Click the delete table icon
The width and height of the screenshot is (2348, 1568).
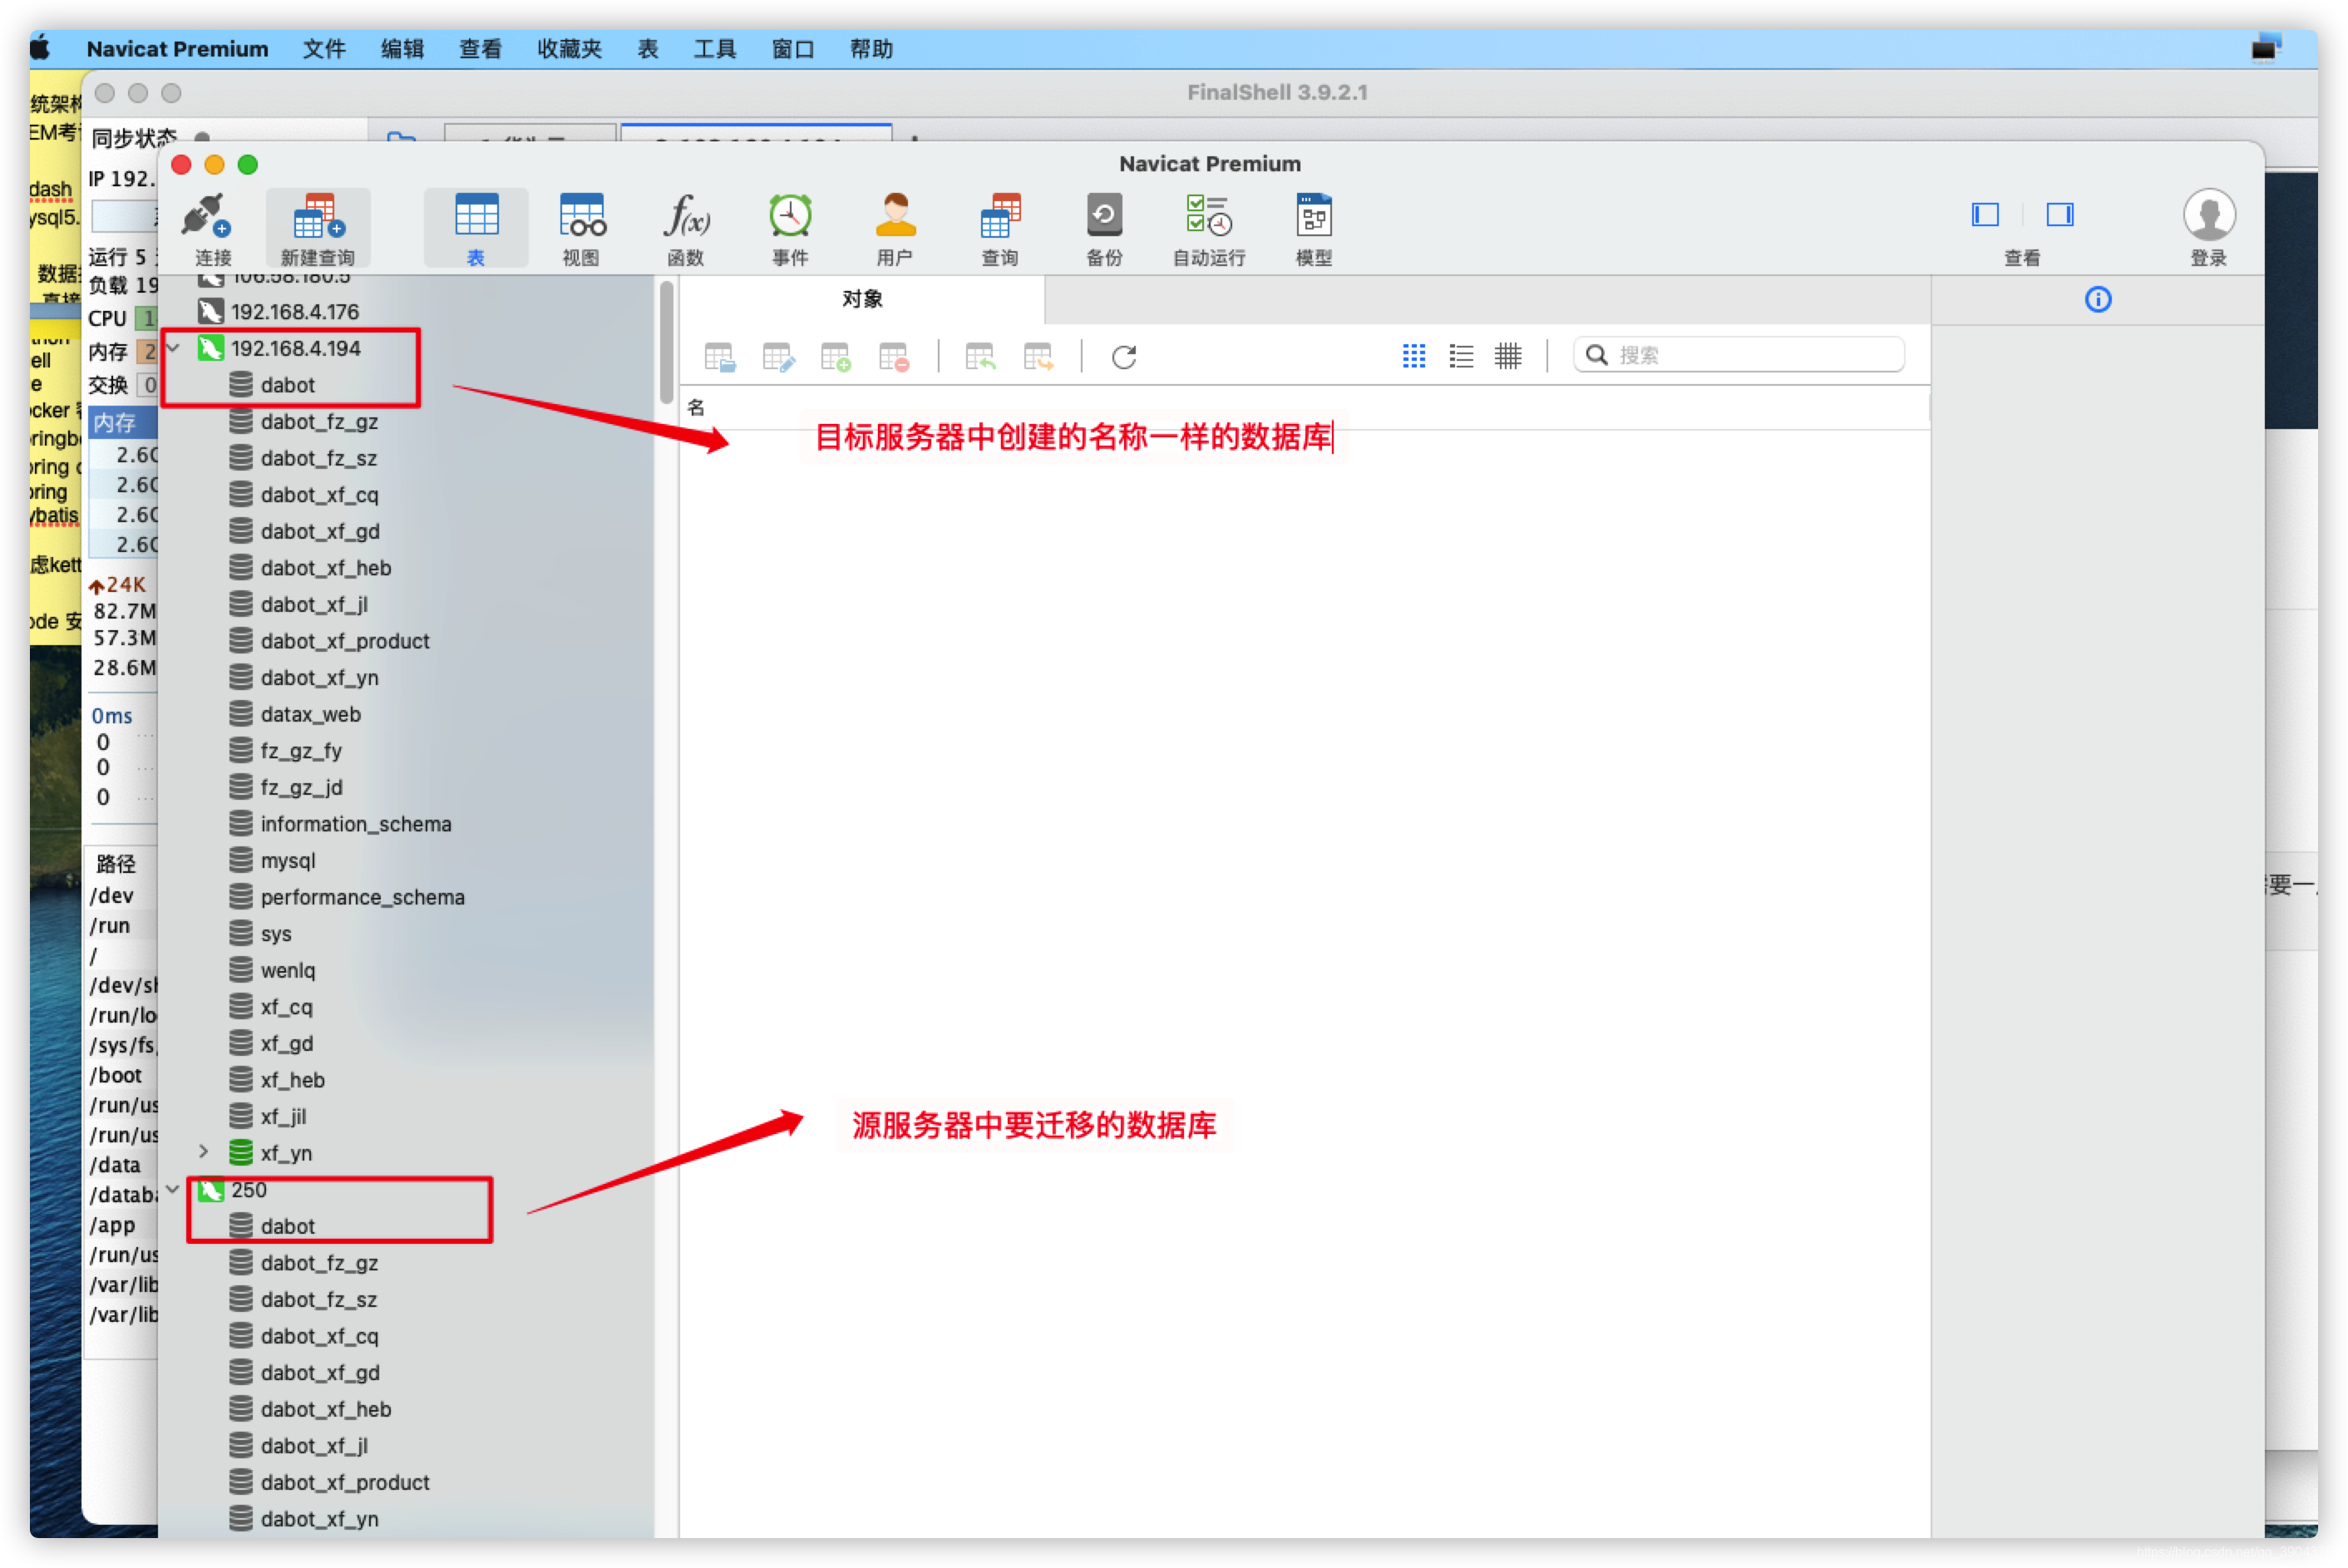pos(894,357)
